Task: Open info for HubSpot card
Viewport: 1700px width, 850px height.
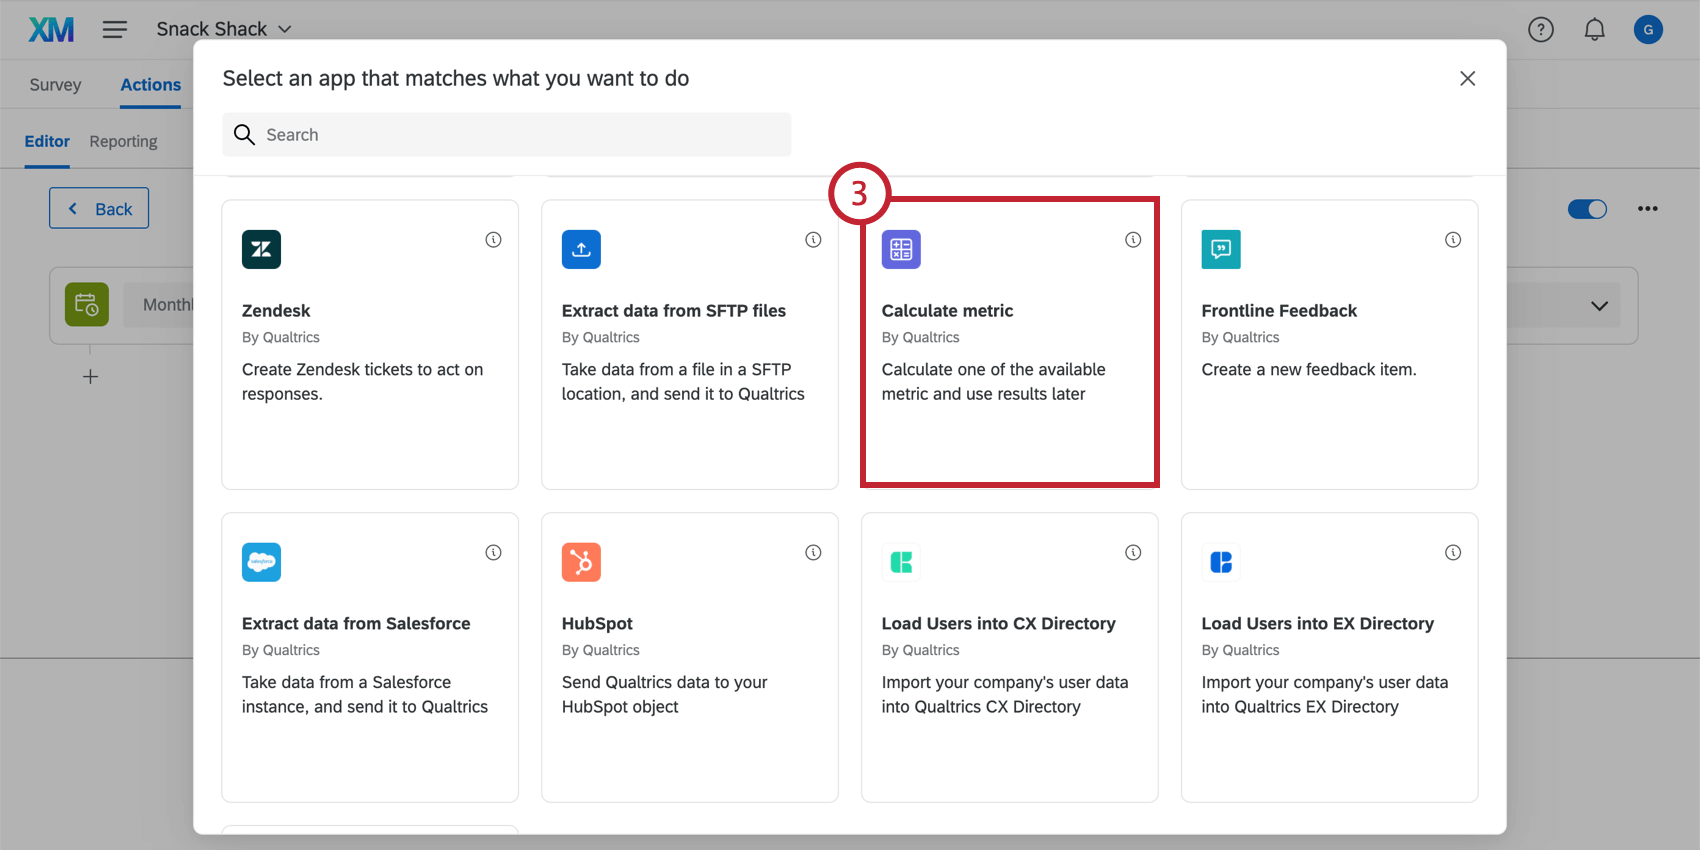Action: click(x=813, y=552)
